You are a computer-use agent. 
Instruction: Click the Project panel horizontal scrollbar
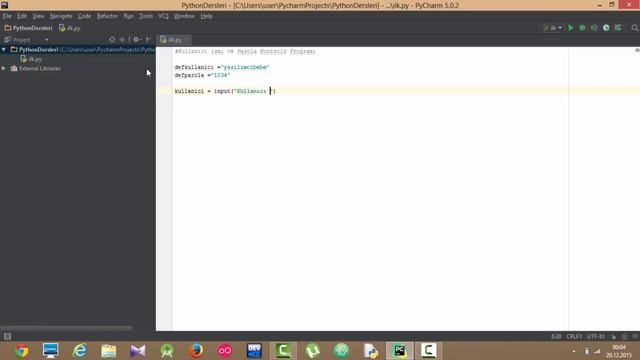67,328
